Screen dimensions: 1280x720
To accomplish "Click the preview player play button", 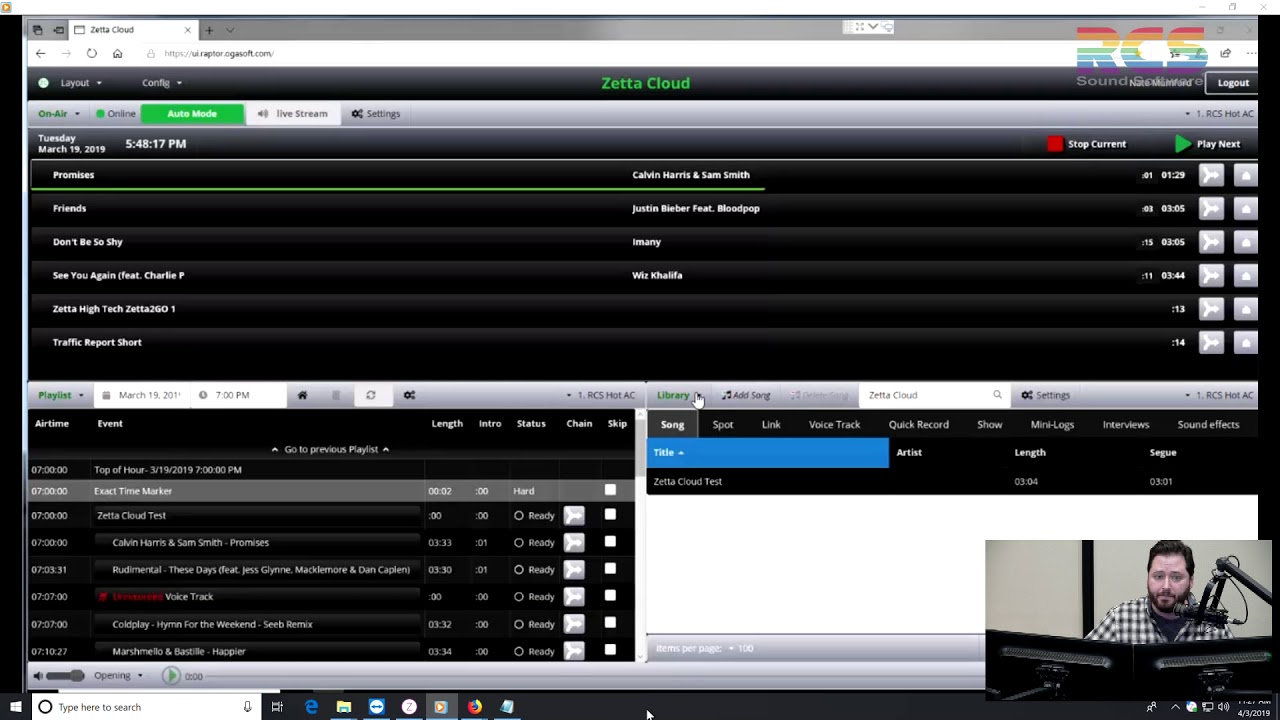I will pos(171,676).
